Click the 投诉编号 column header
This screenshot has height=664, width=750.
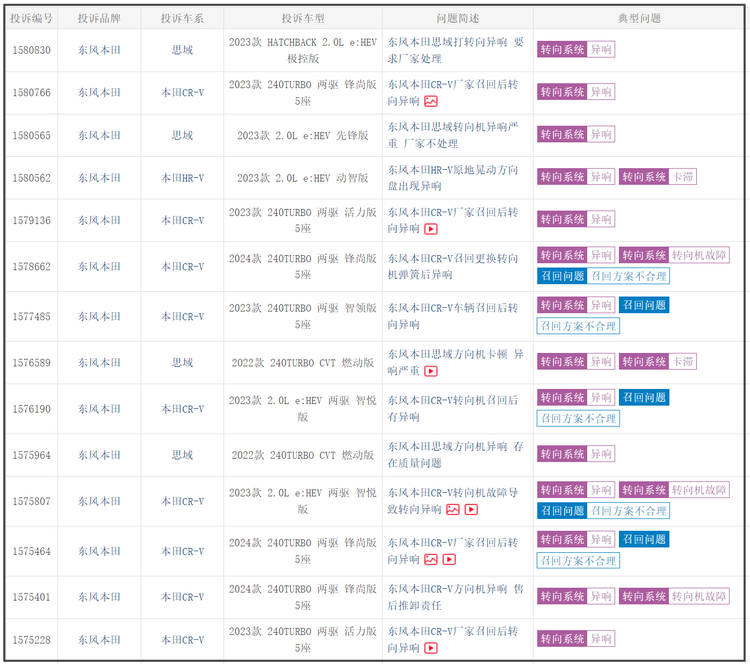[x=31, y=18]
